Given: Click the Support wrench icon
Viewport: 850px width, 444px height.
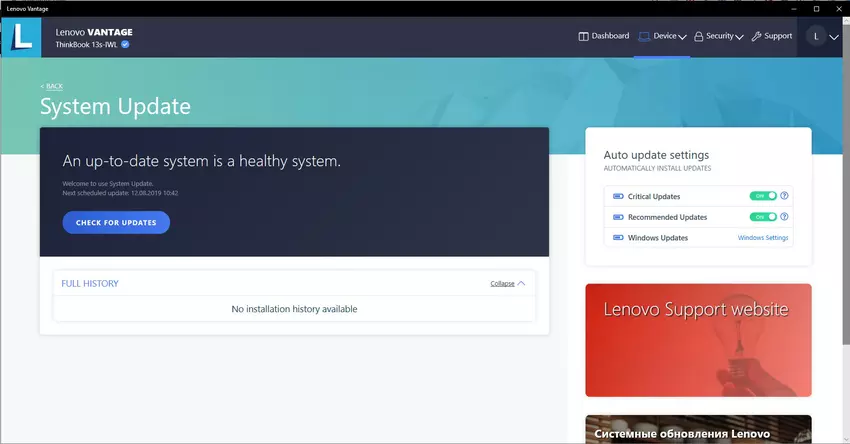Looking at the screenshot, I should point(756,36).
